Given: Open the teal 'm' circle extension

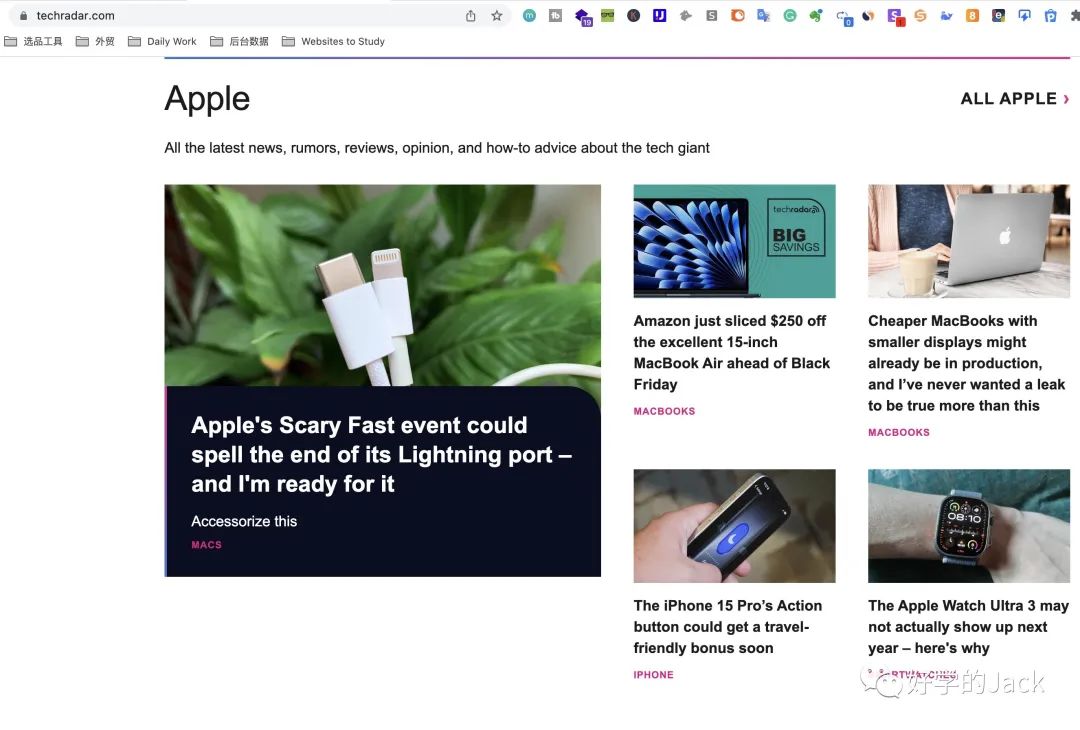Looking at the screenshot, I should click(529, 15).
